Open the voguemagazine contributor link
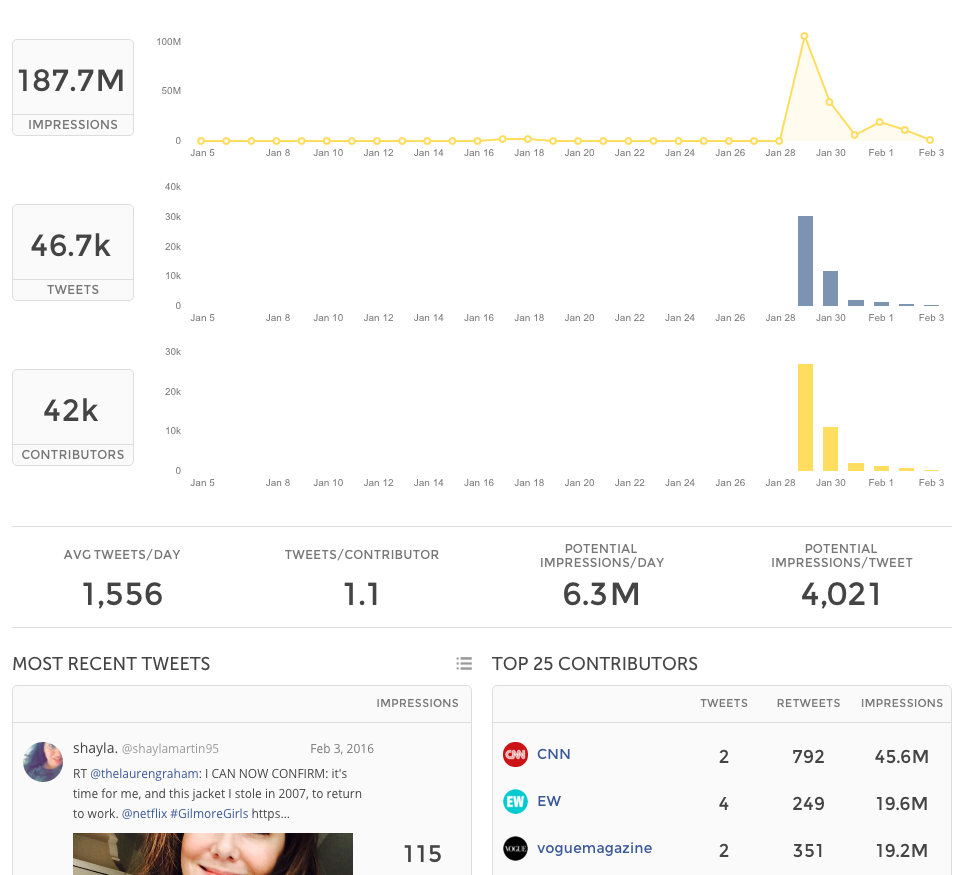 594,848
